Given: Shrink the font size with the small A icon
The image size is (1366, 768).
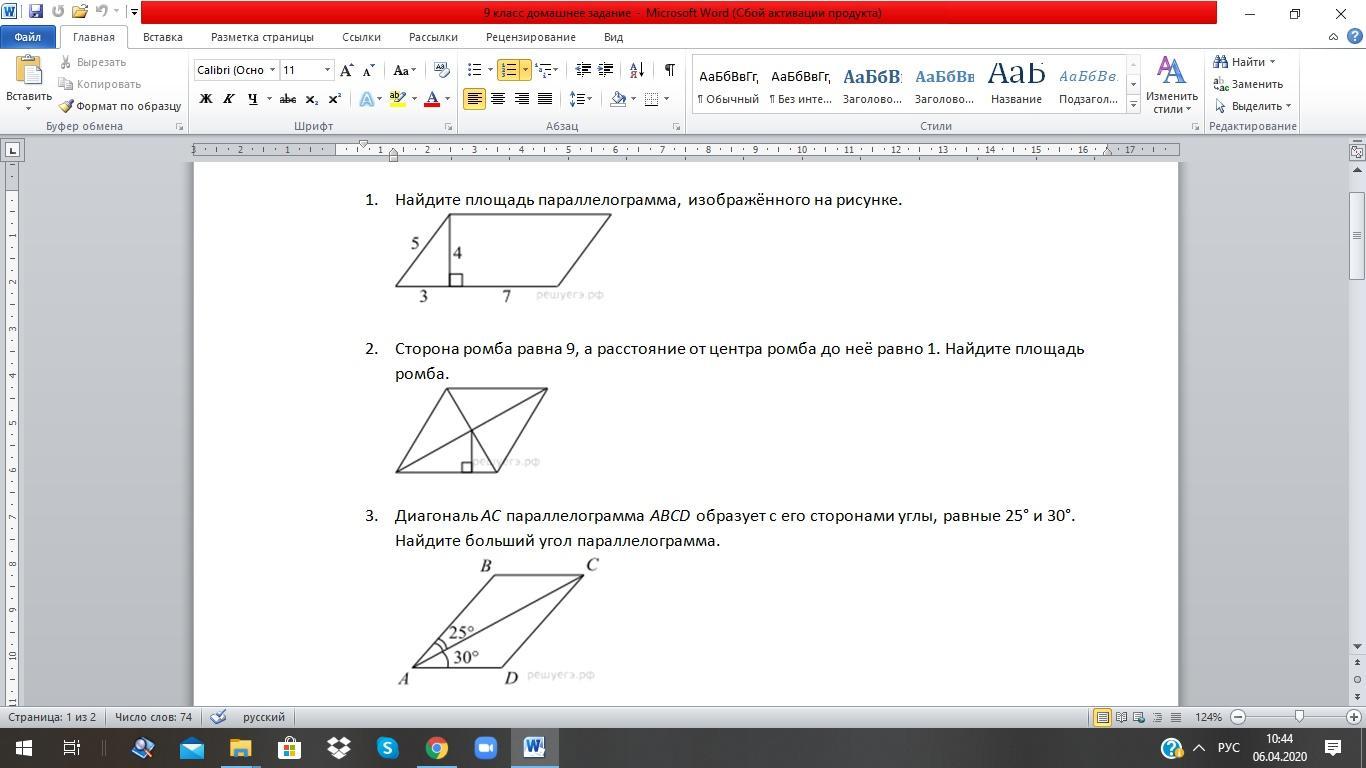Looking at the screenshot, I should point(368,70).
